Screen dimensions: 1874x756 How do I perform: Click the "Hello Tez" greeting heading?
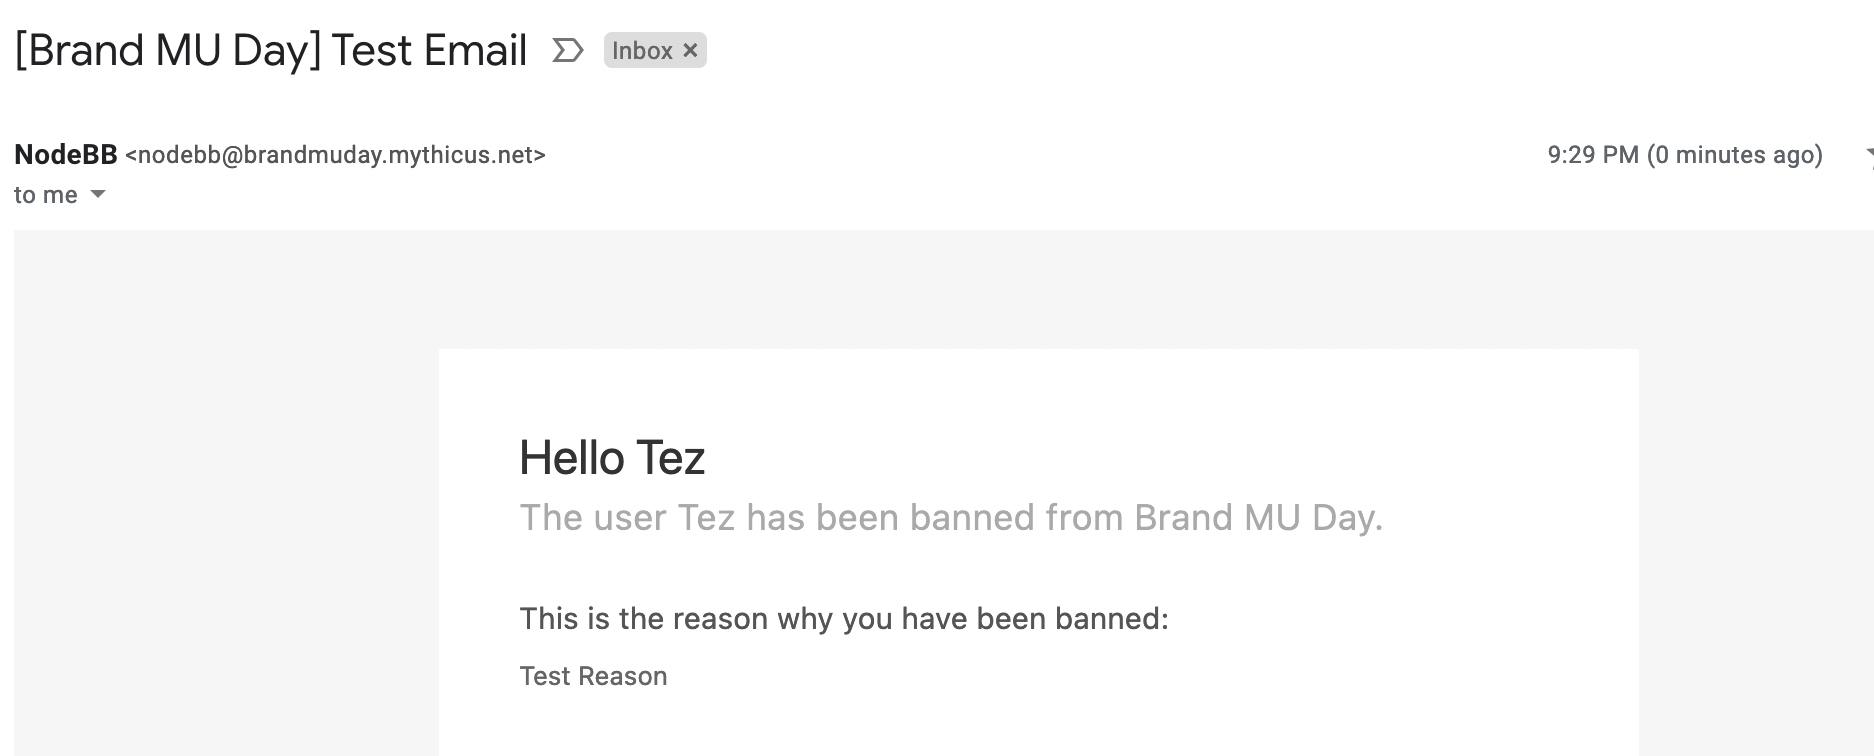point(612,458)
